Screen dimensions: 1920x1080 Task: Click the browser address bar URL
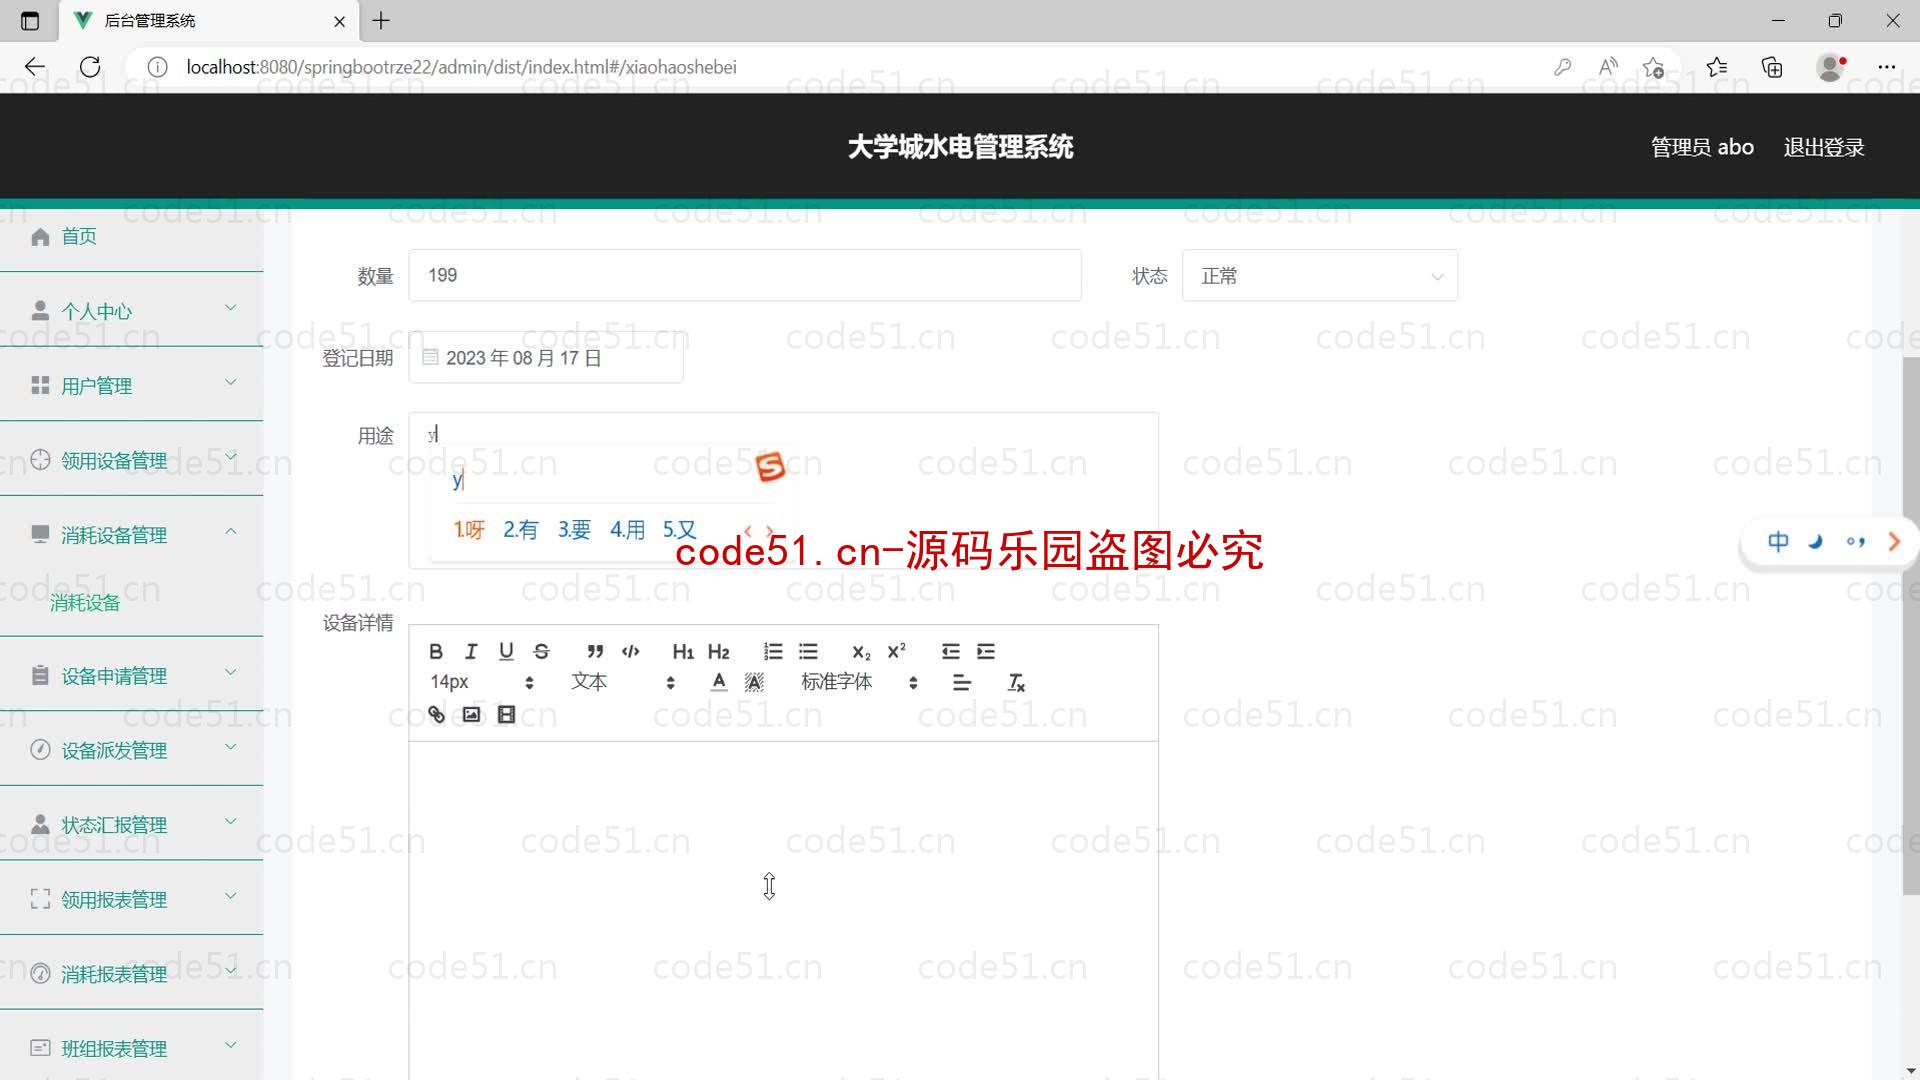coord(461,67)
